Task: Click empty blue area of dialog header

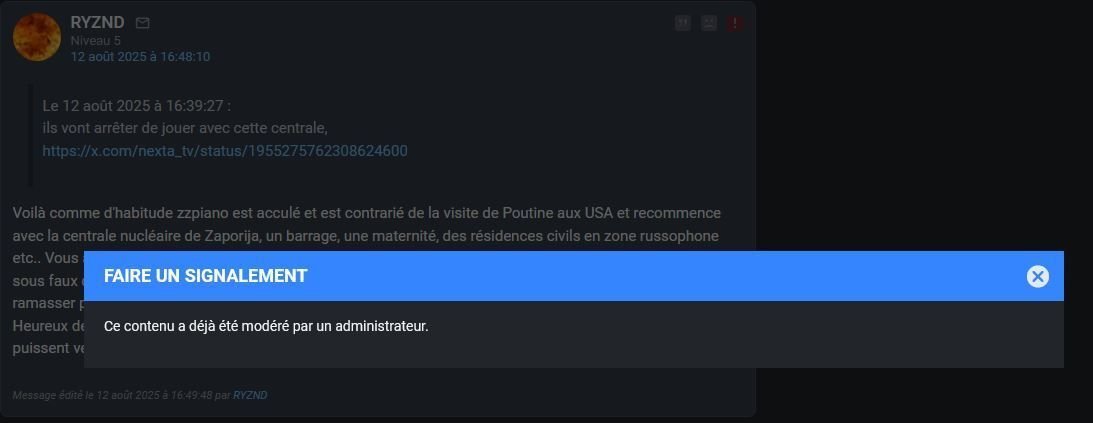Action: click(x=662, y=276)
